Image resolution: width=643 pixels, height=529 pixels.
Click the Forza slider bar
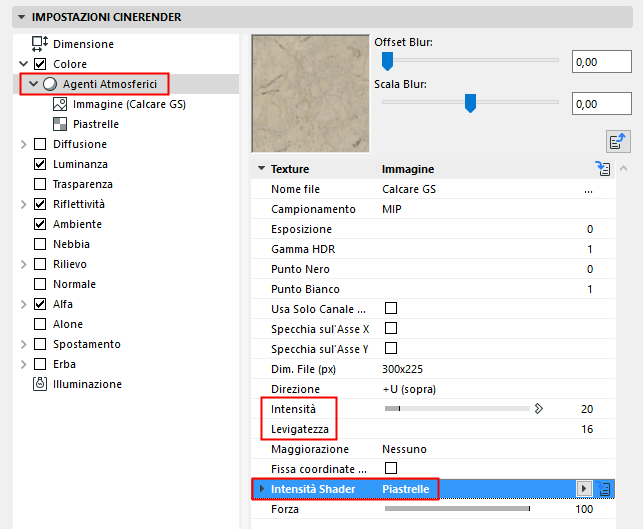[457, 508]
